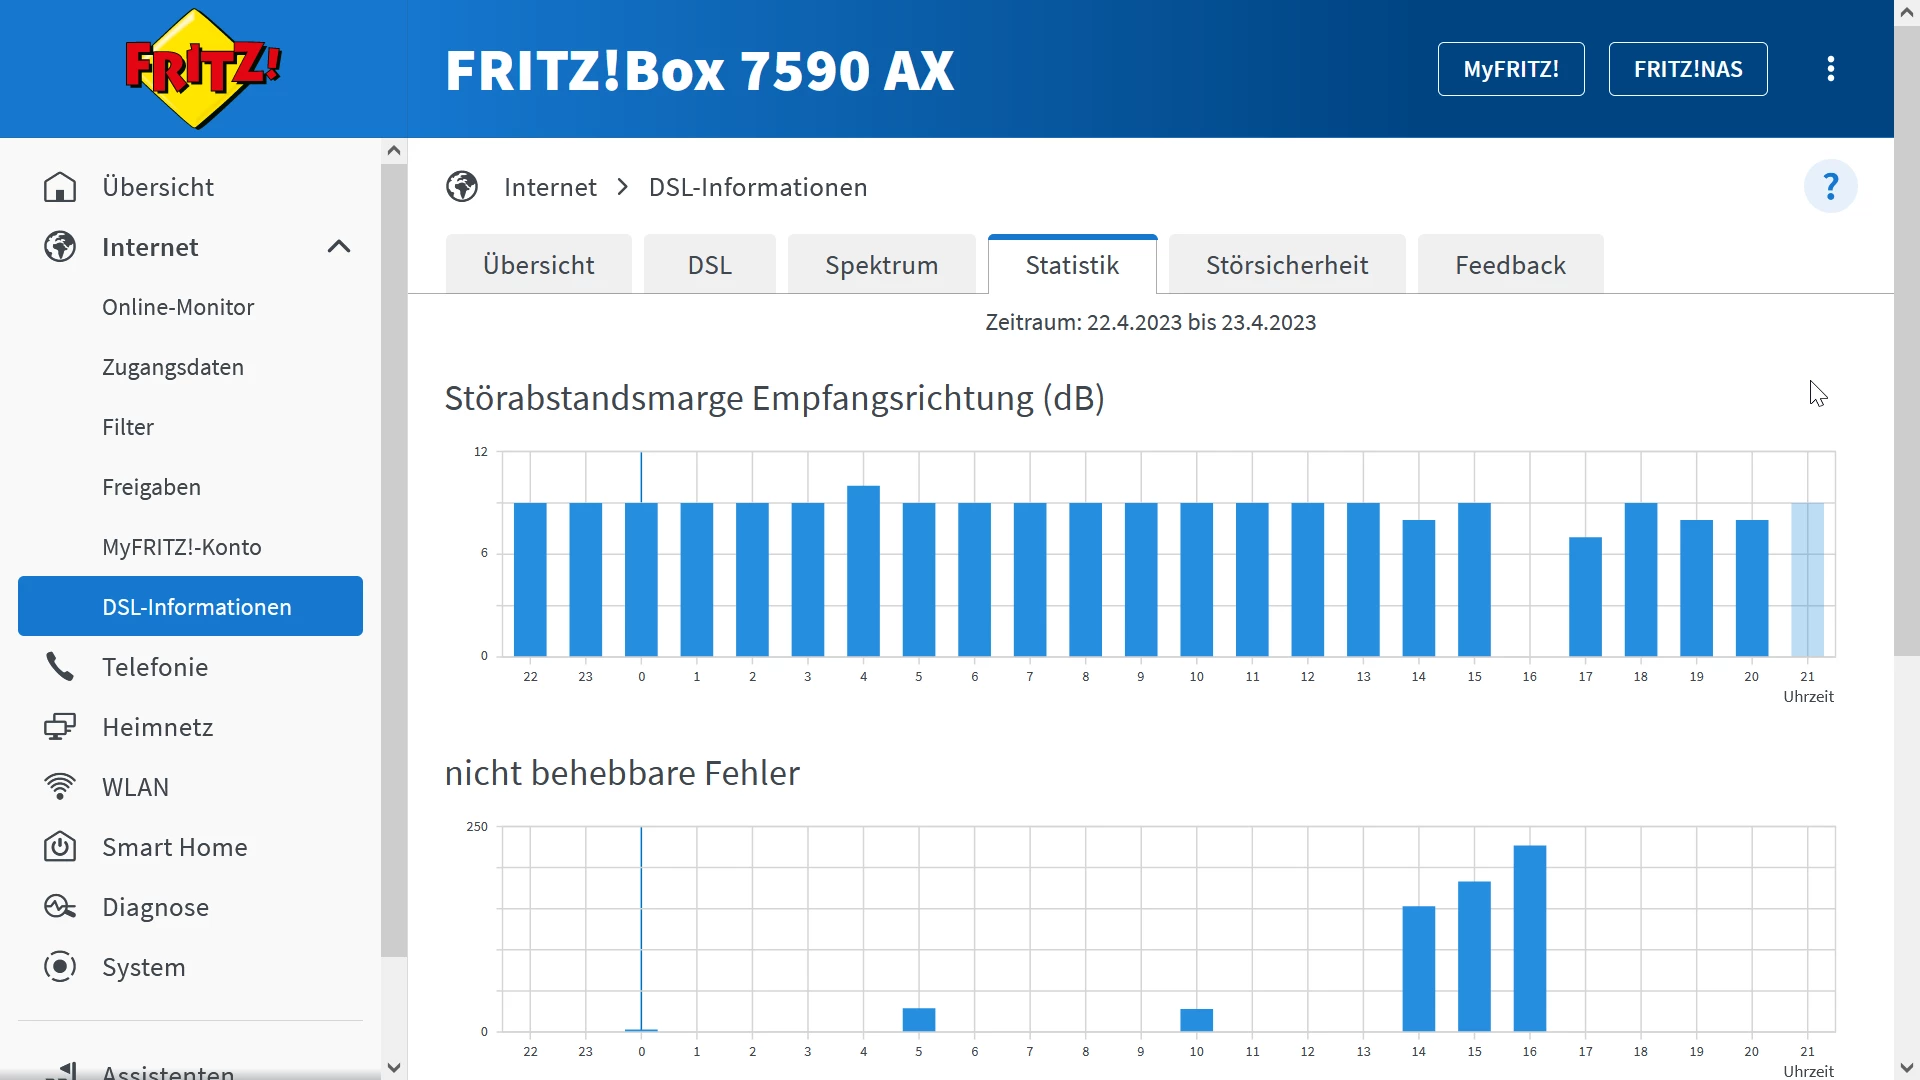Switch to the Spektrum tab
This screenshot has height=1080, width=1920.
(881, 265)
